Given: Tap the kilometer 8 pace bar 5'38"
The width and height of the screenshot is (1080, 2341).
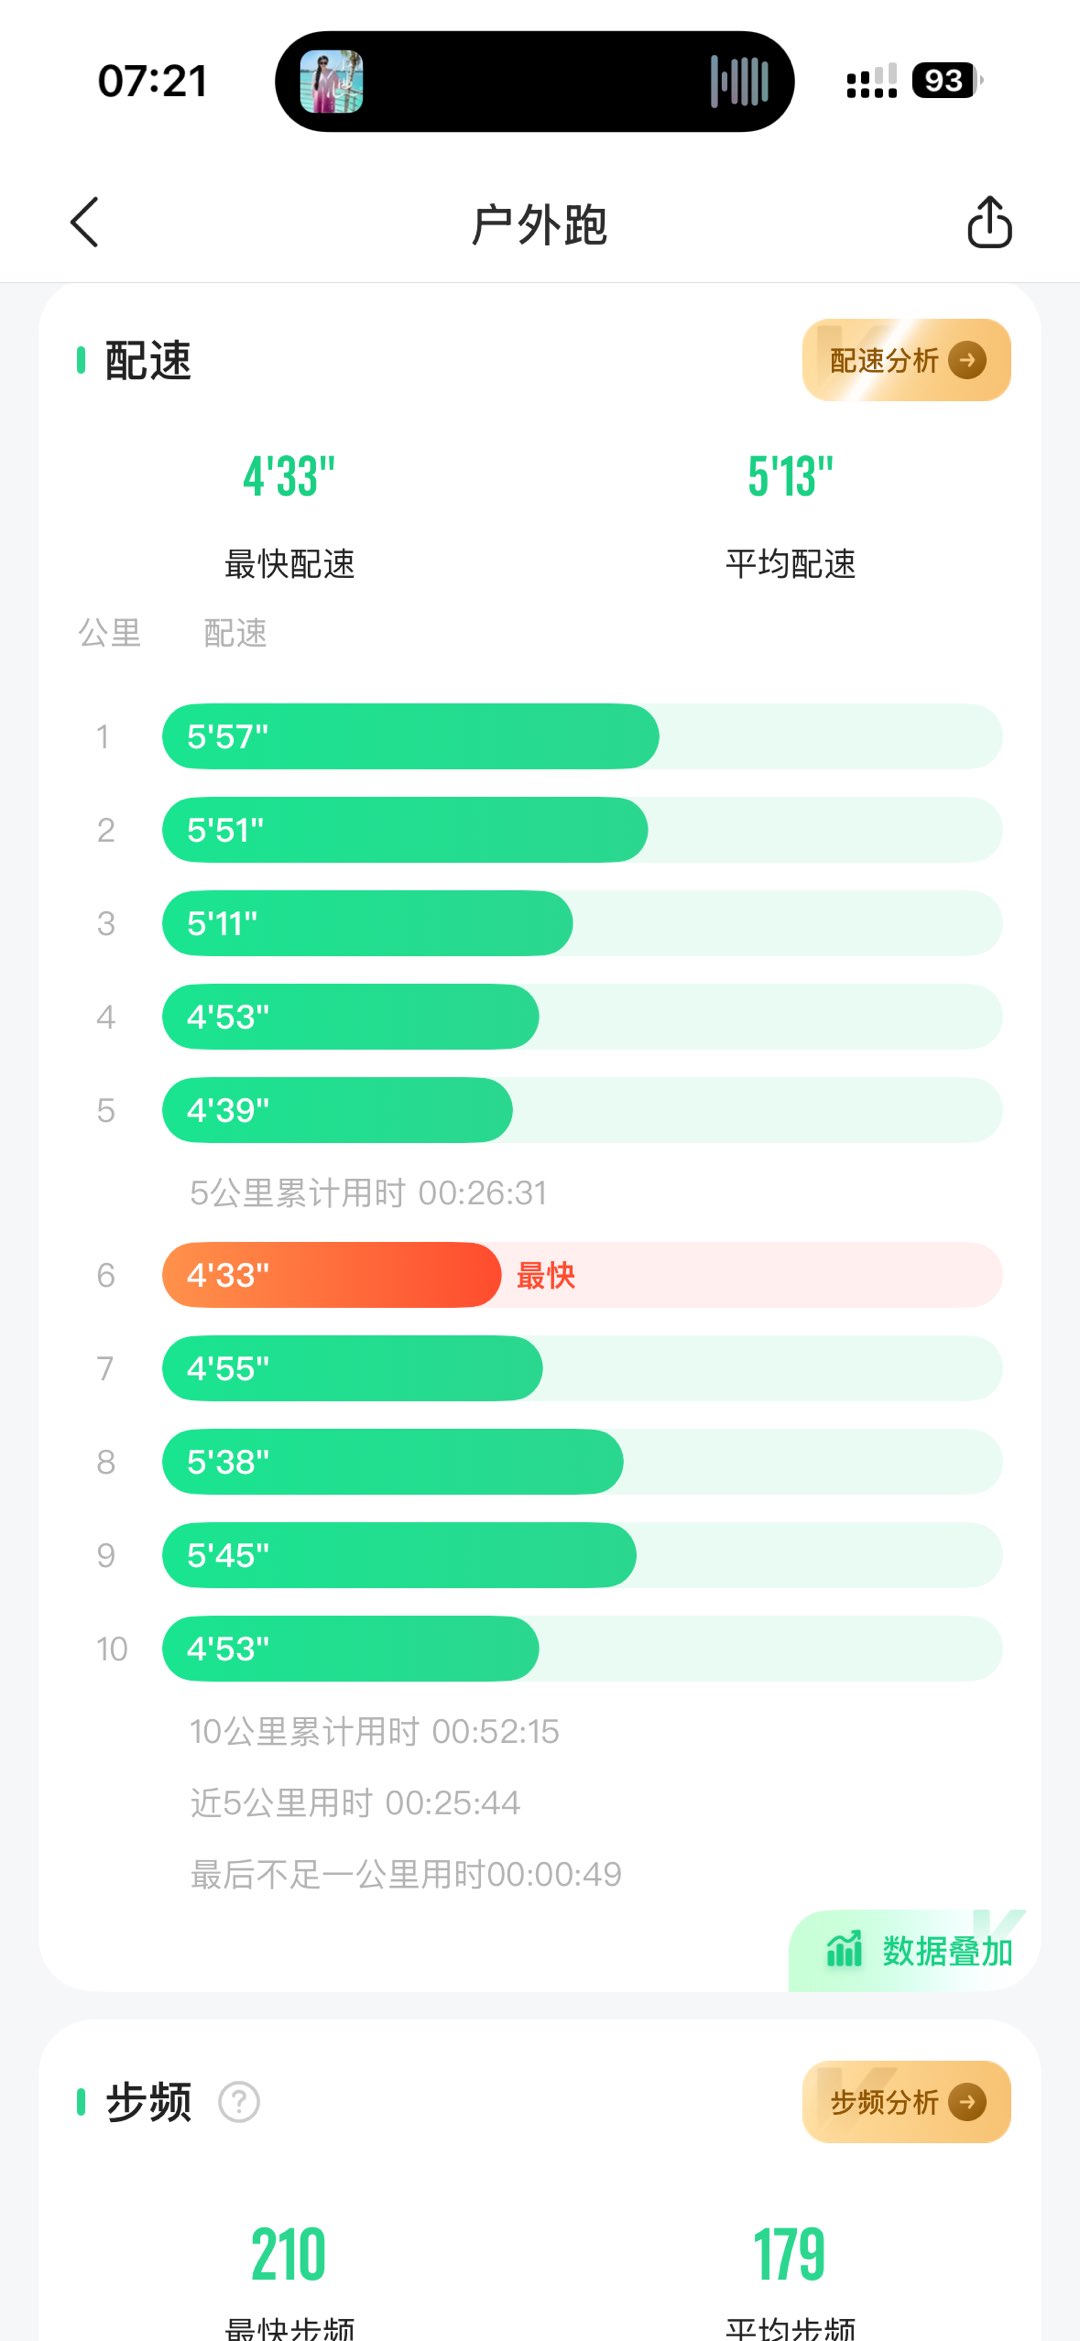Looking at the screenshot, I should pyautogui.click(x=392, y=1462).
